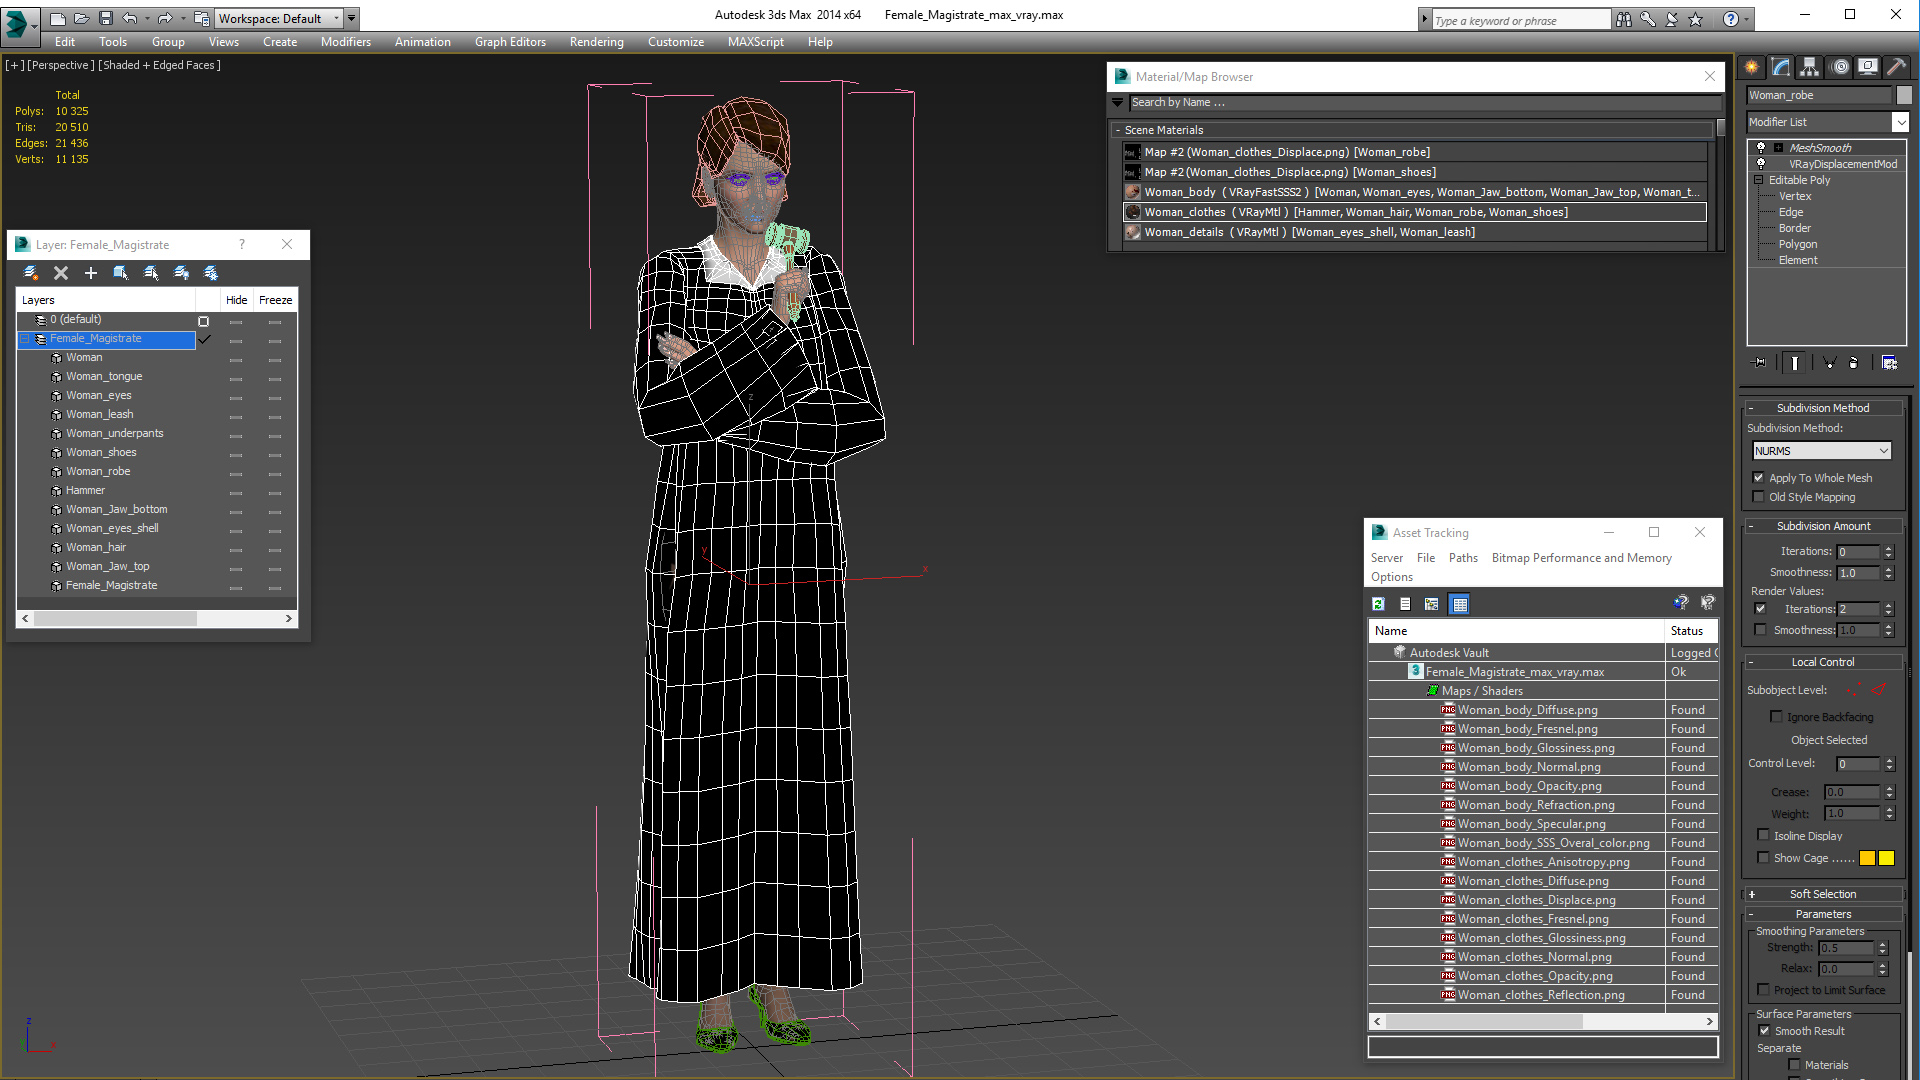Open the Graph Editors menu

click(510, 42)
